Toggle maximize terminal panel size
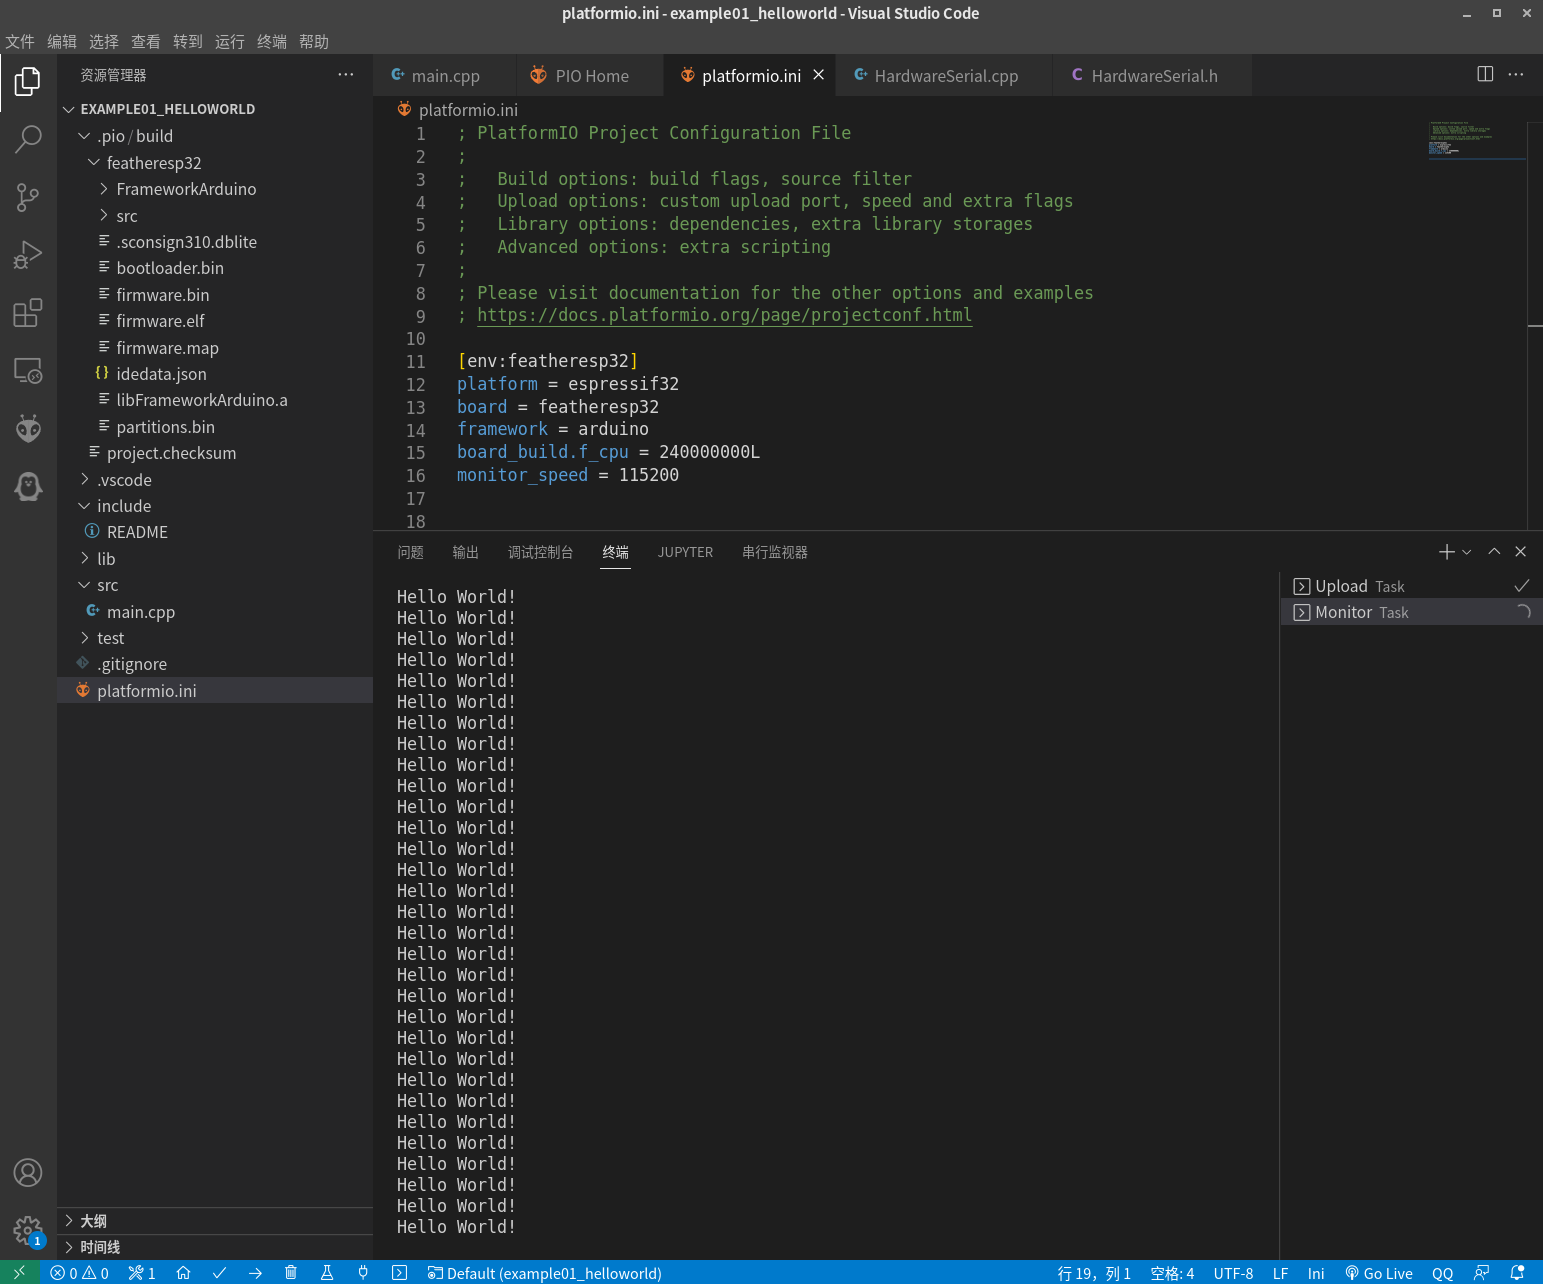 pyautogui.click(x=1494, y=552)
